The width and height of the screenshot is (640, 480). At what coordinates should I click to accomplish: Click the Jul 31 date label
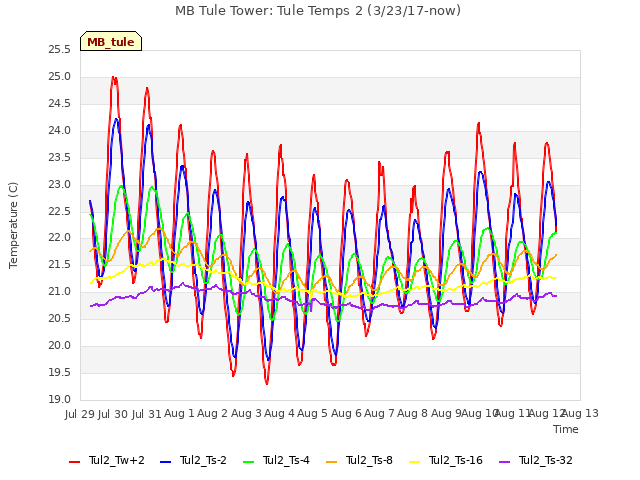pos(147,414)
